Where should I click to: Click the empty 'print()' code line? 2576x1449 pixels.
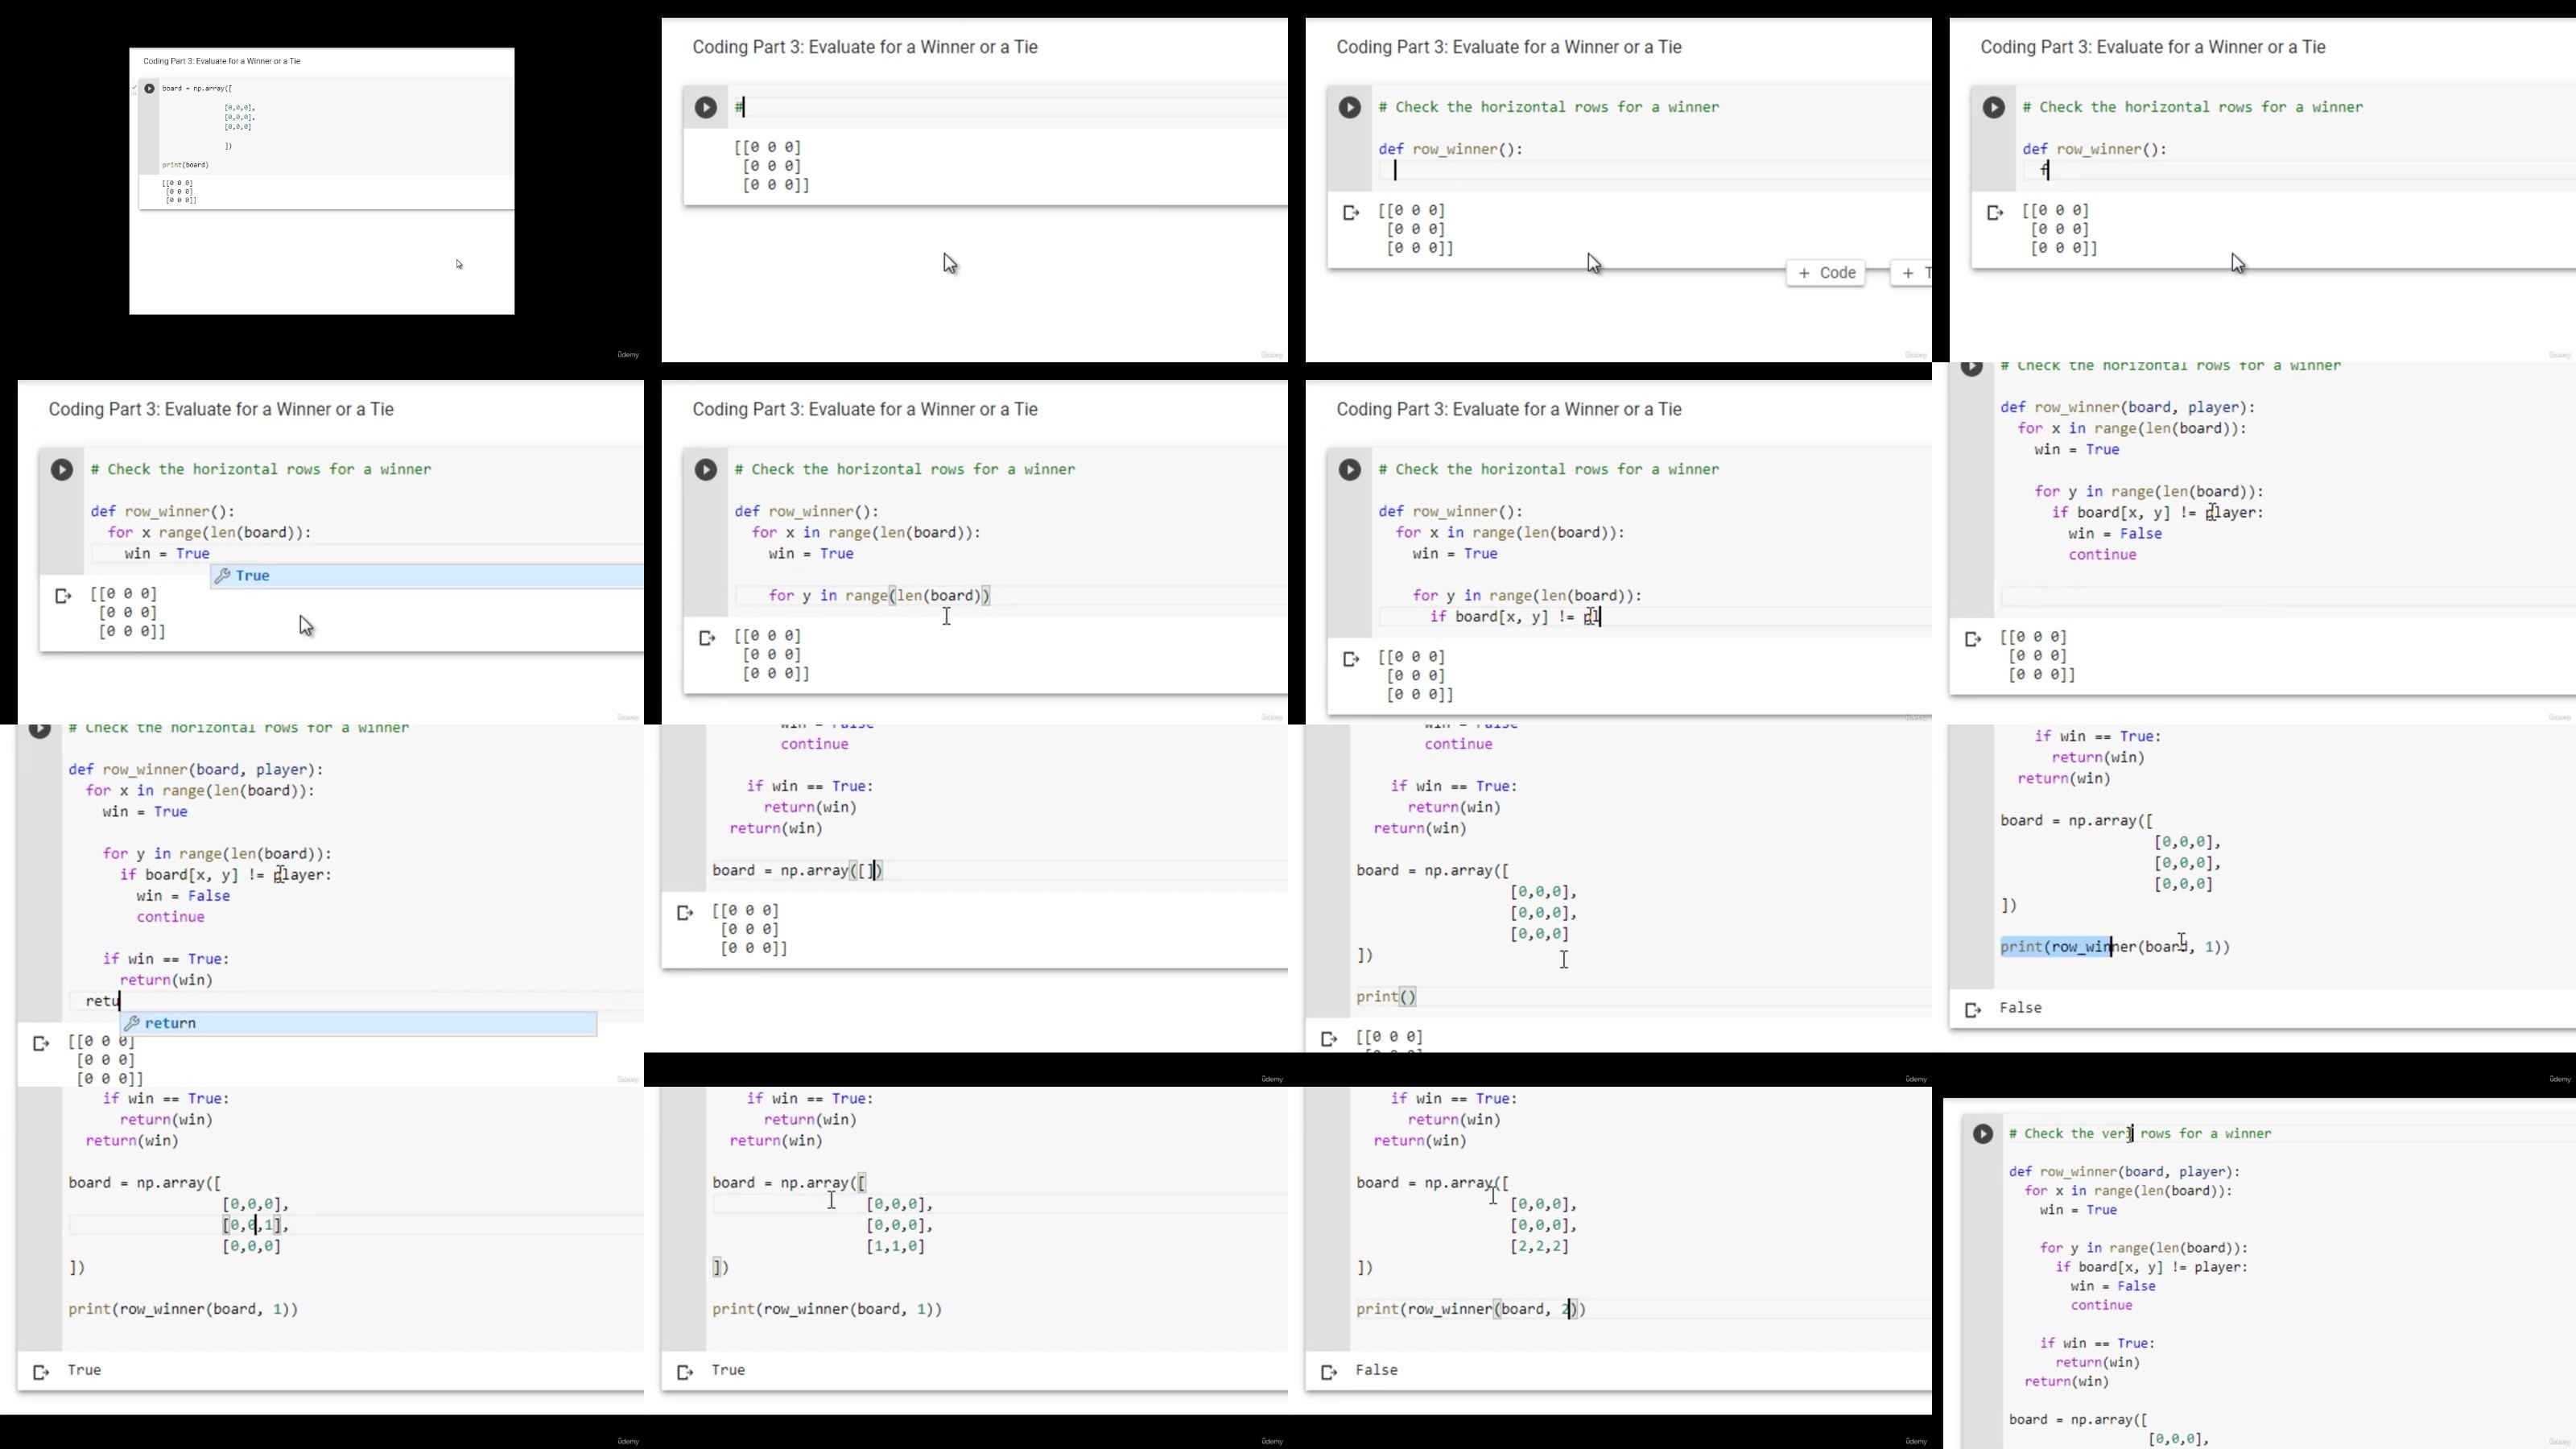click(1386, 996)
